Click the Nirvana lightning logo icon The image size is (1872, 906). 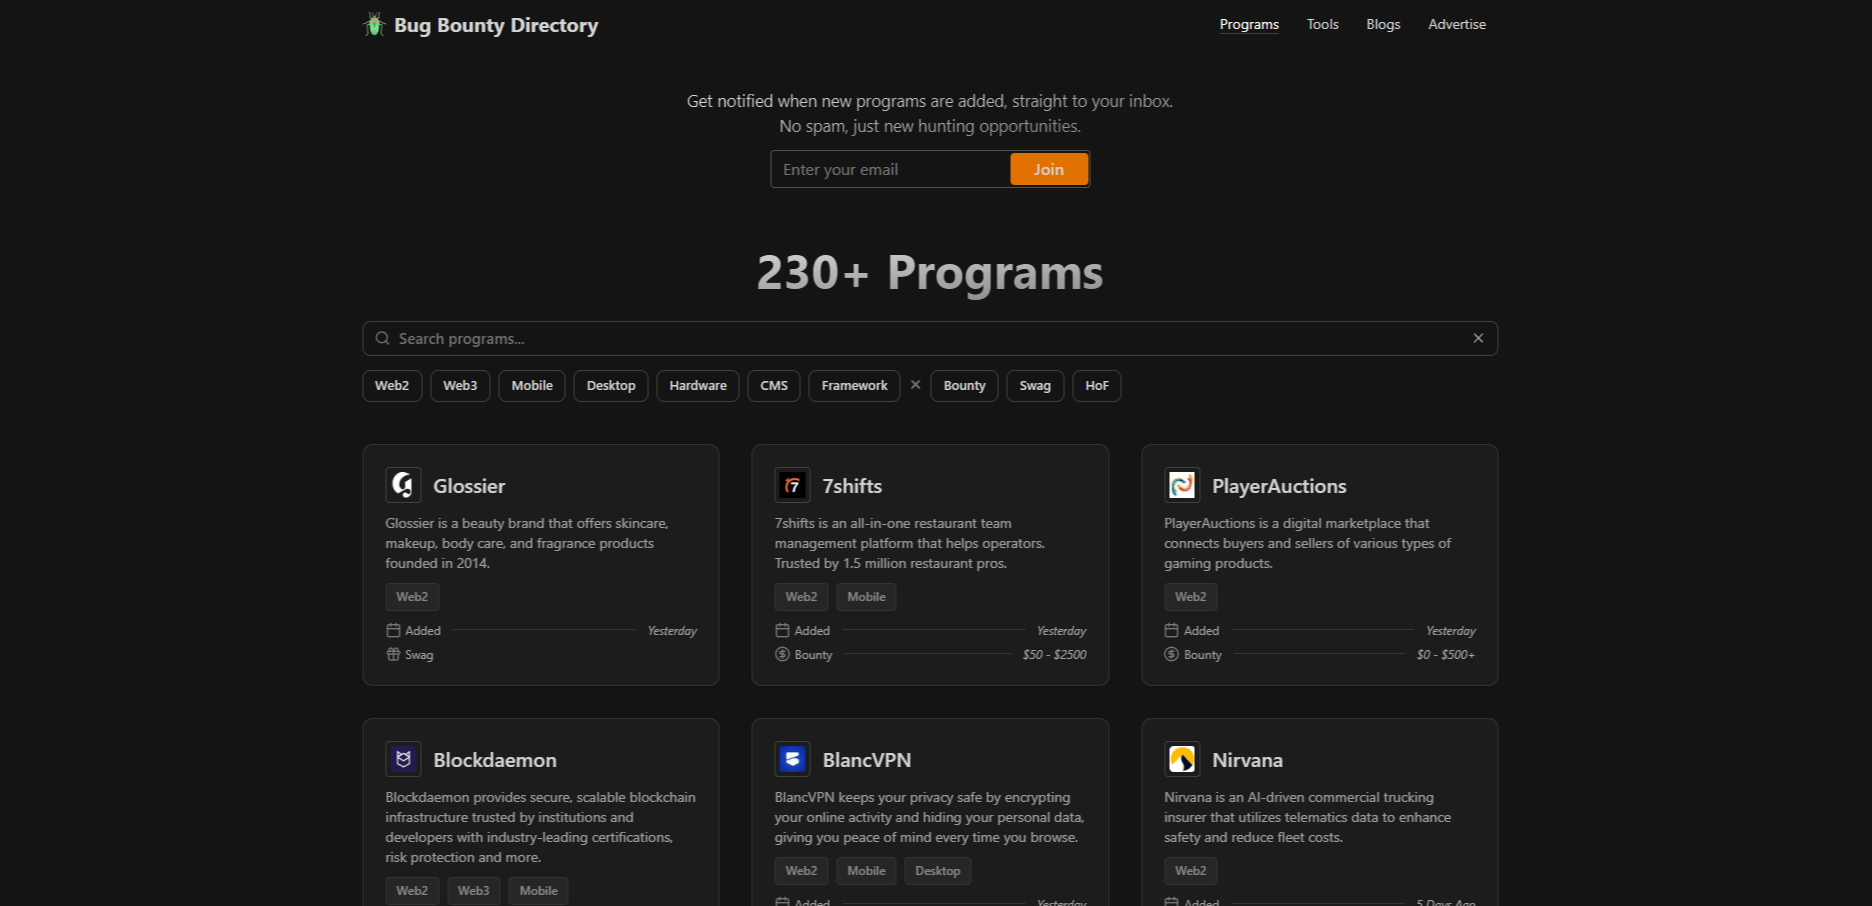click(x=1181, y=759)
